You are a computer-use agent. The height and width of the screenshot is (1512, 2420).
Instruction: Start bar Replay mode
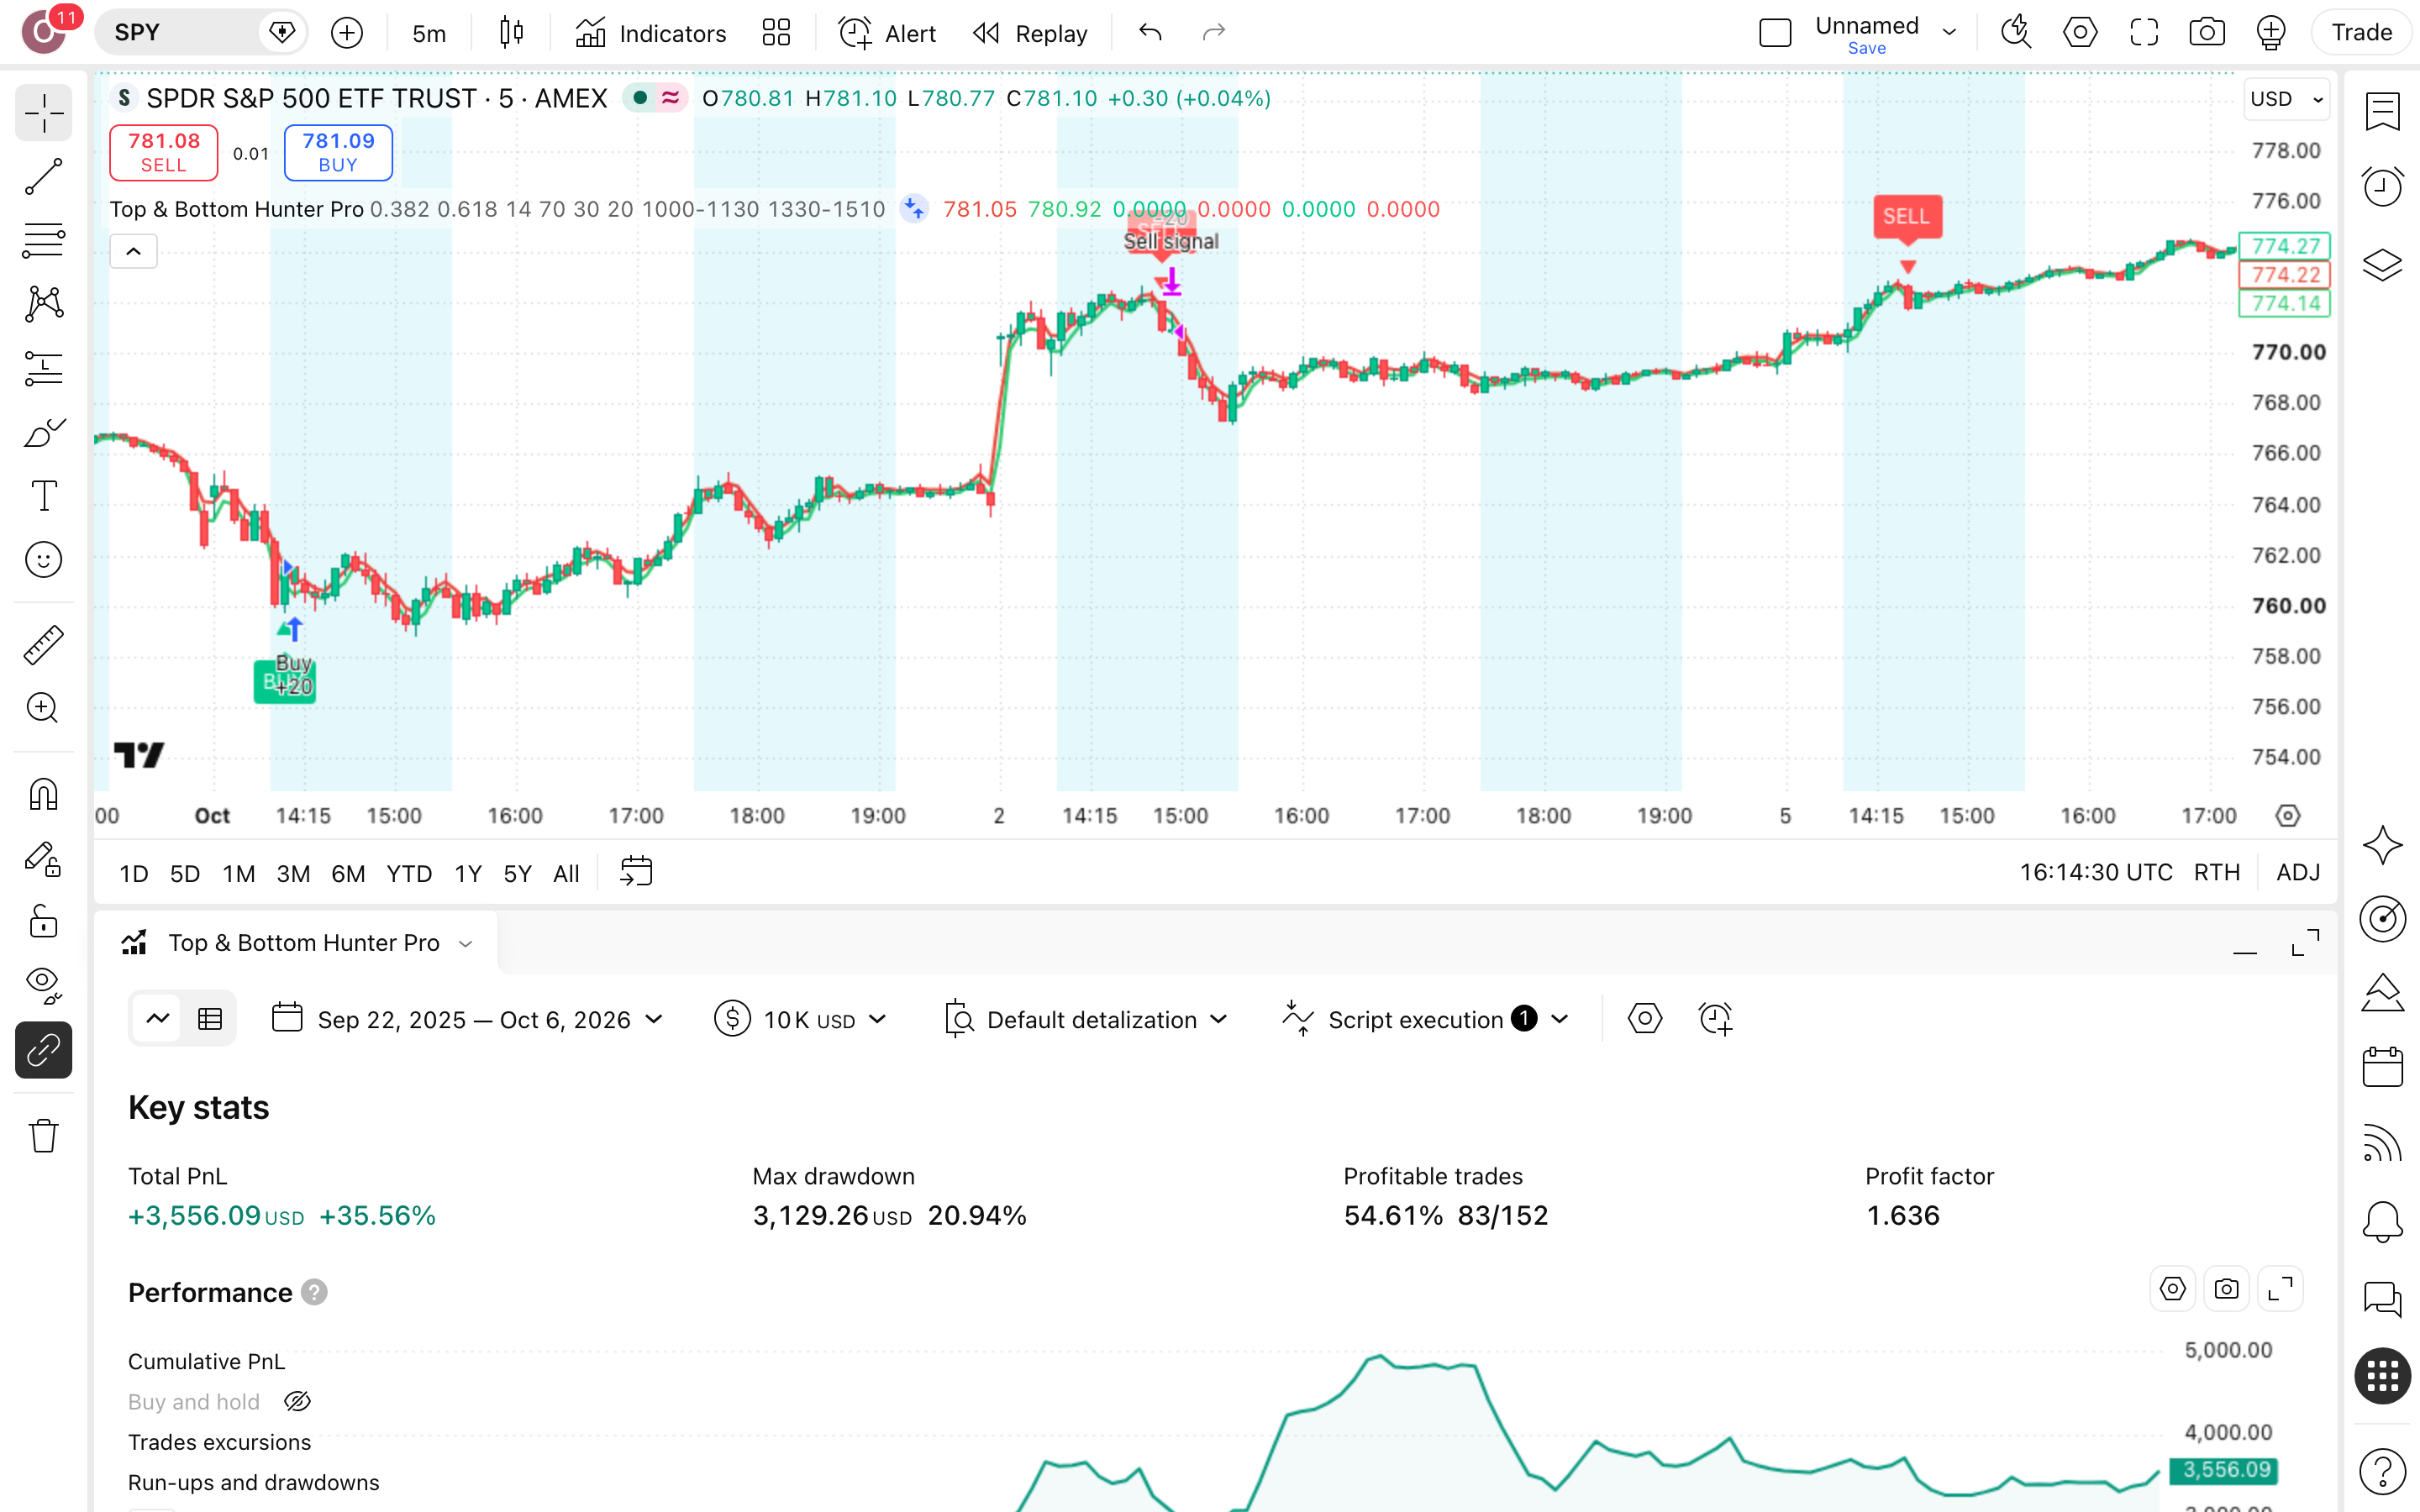(1030, 33)
